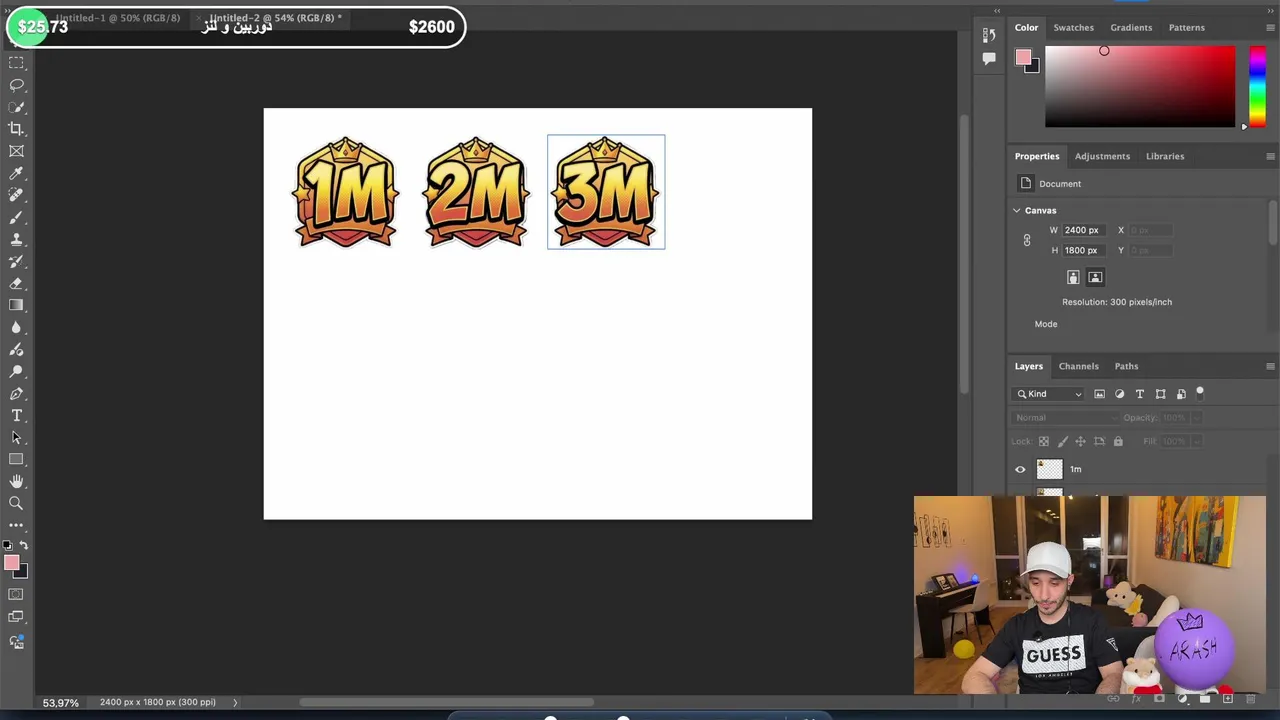Switch to the Patterns tab
The image size is (1280, 720).
(1186, 27)
